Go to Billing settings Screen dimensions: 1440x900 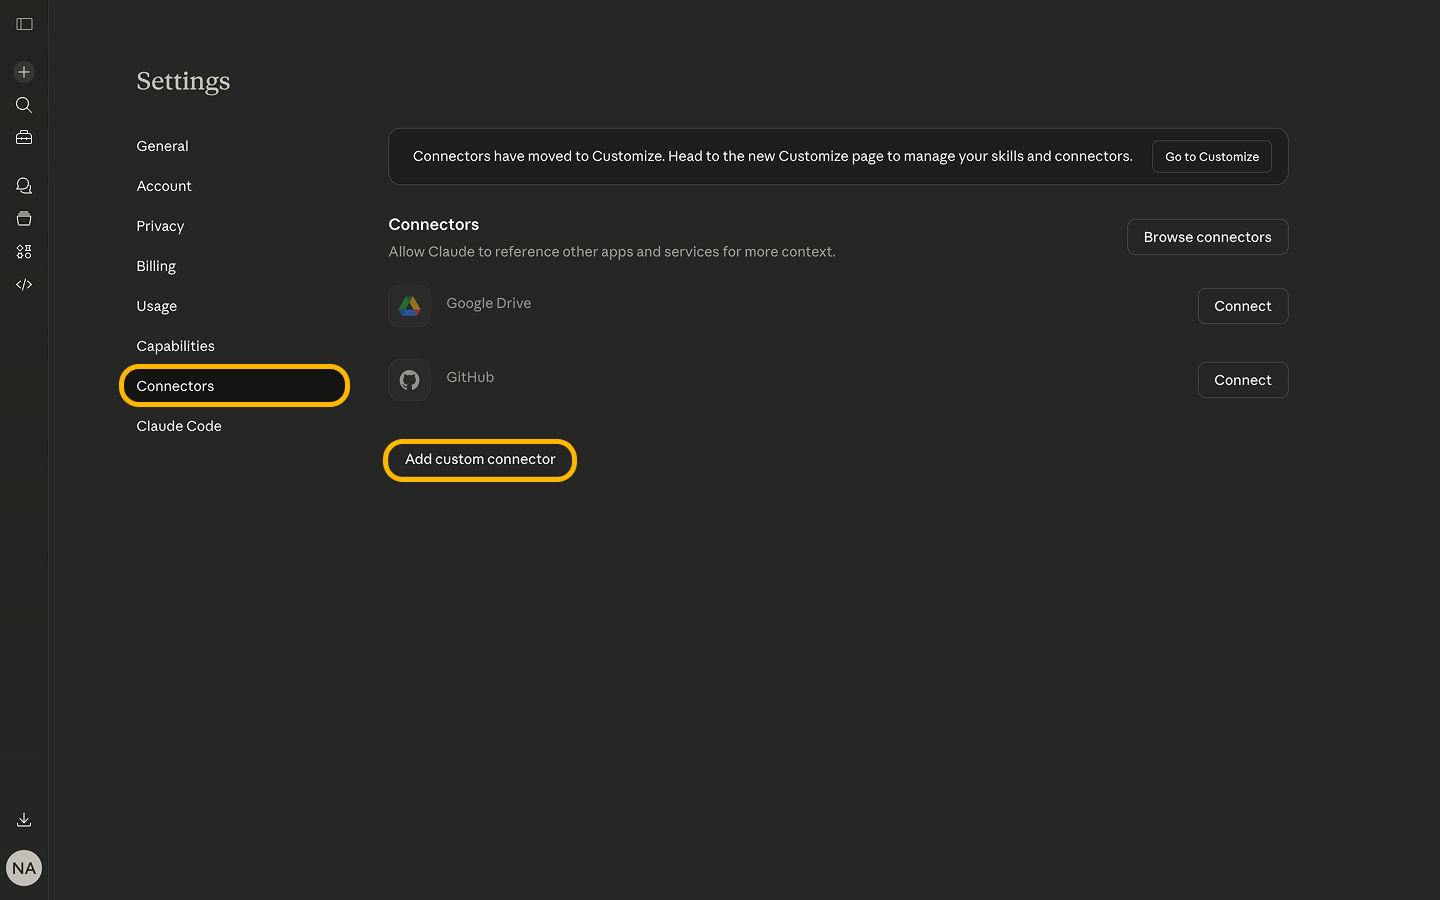click(x=156, y=266)
